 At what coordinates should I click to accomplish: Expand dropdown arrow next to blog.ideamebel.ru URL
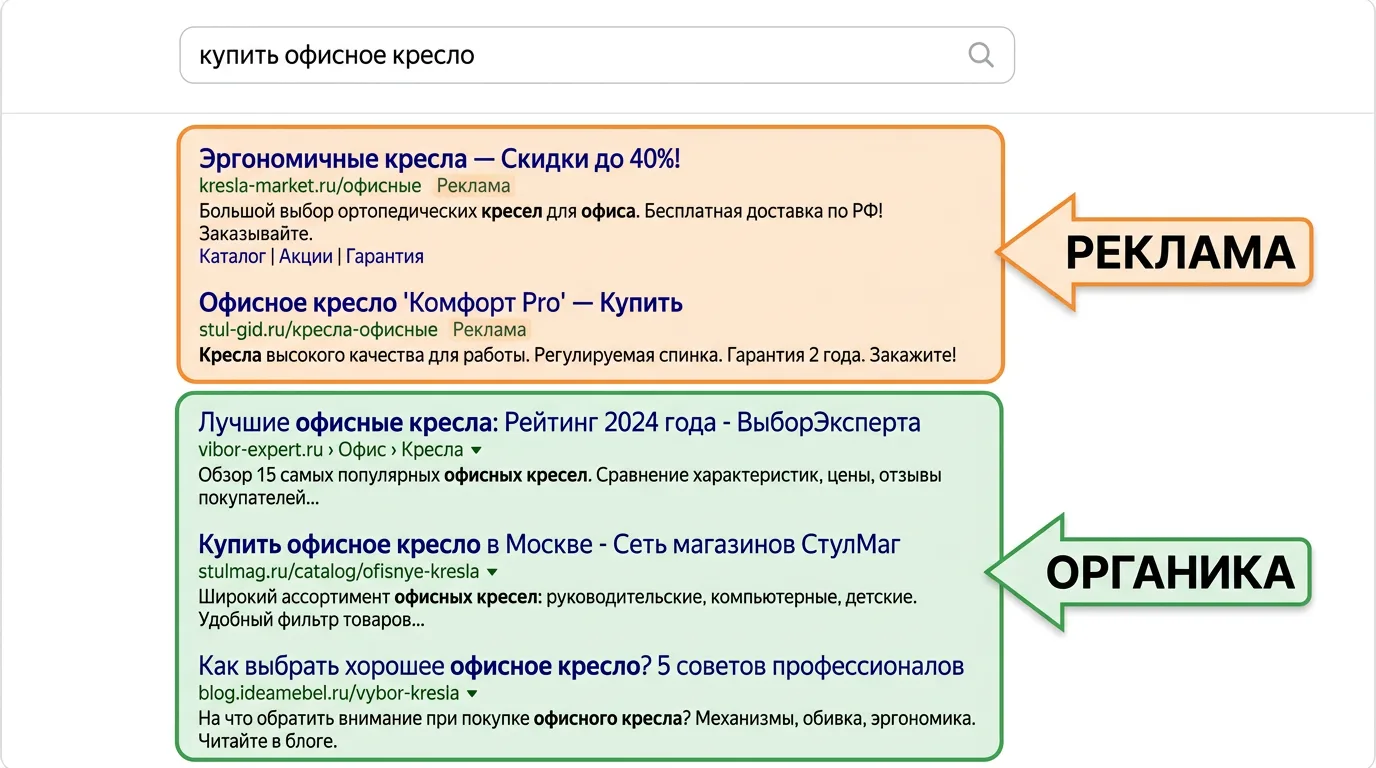click(x=472, y=693)
